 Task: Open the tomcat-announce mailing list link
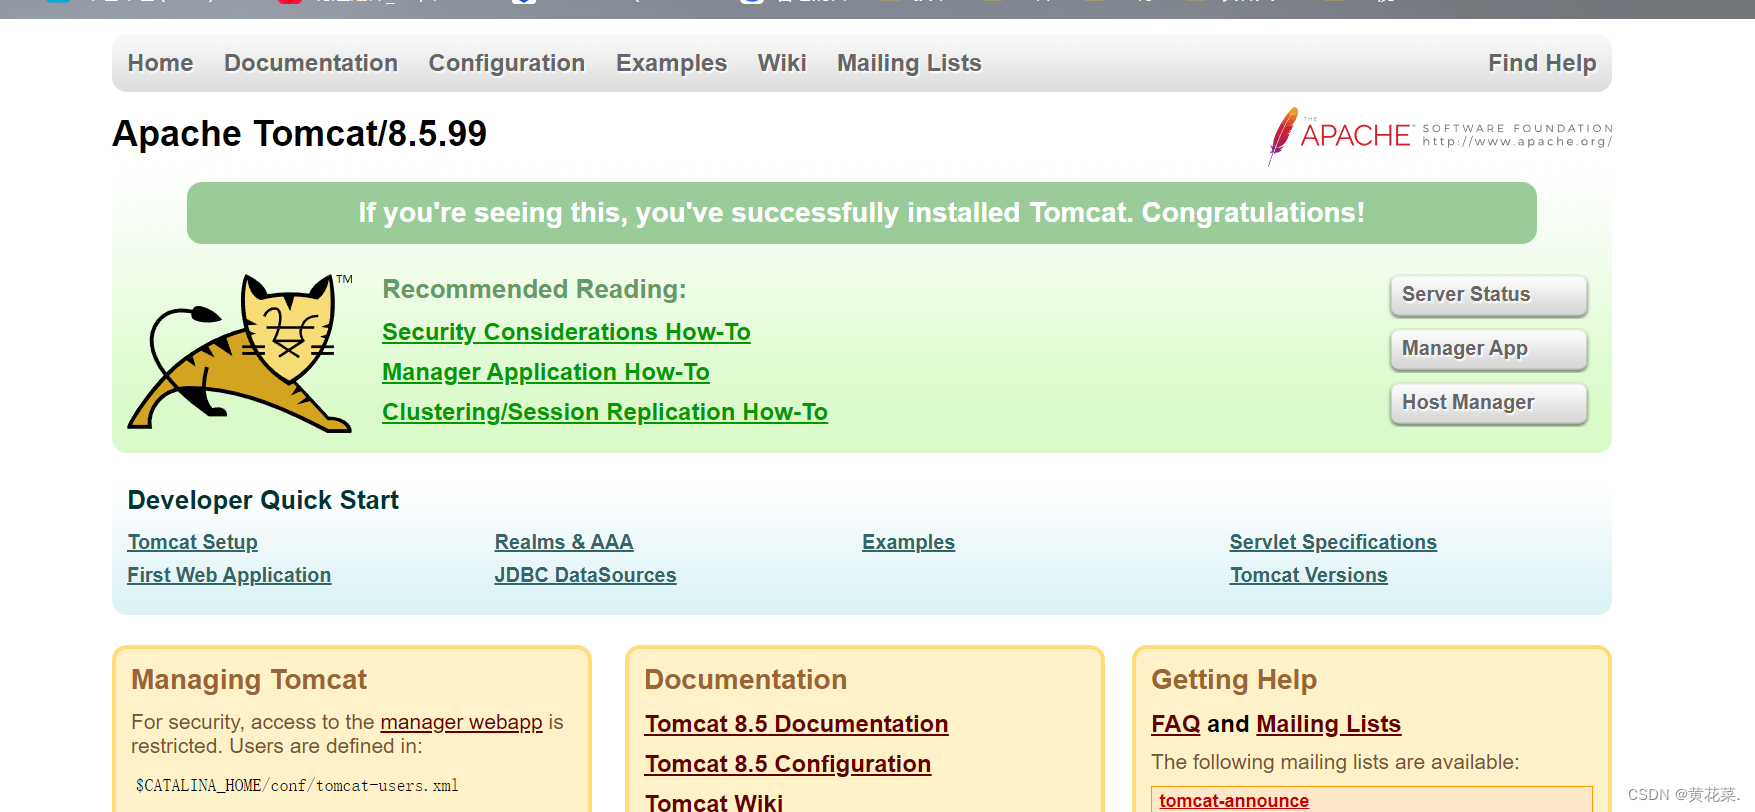pyautogui.click(x=1234, y=800)
